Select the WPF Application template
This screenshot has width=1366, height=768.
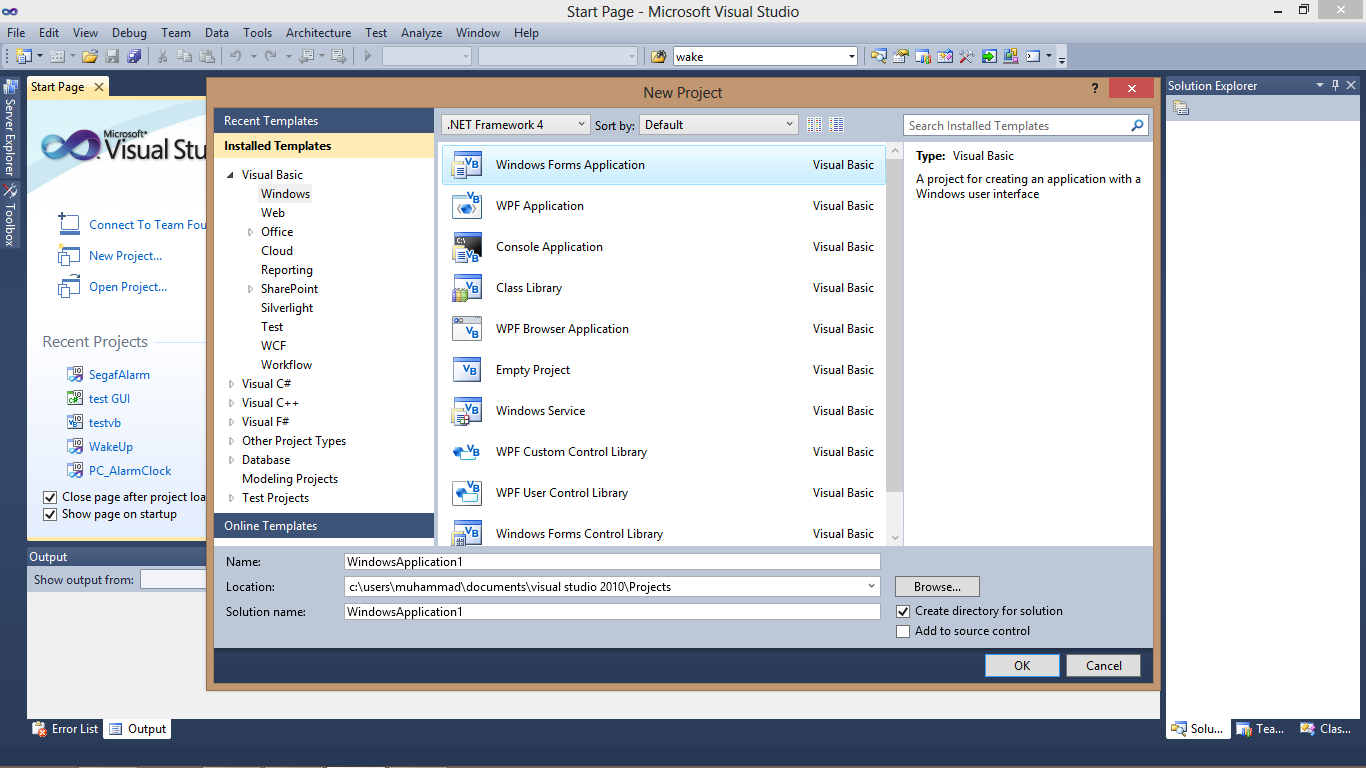[664, 206]
